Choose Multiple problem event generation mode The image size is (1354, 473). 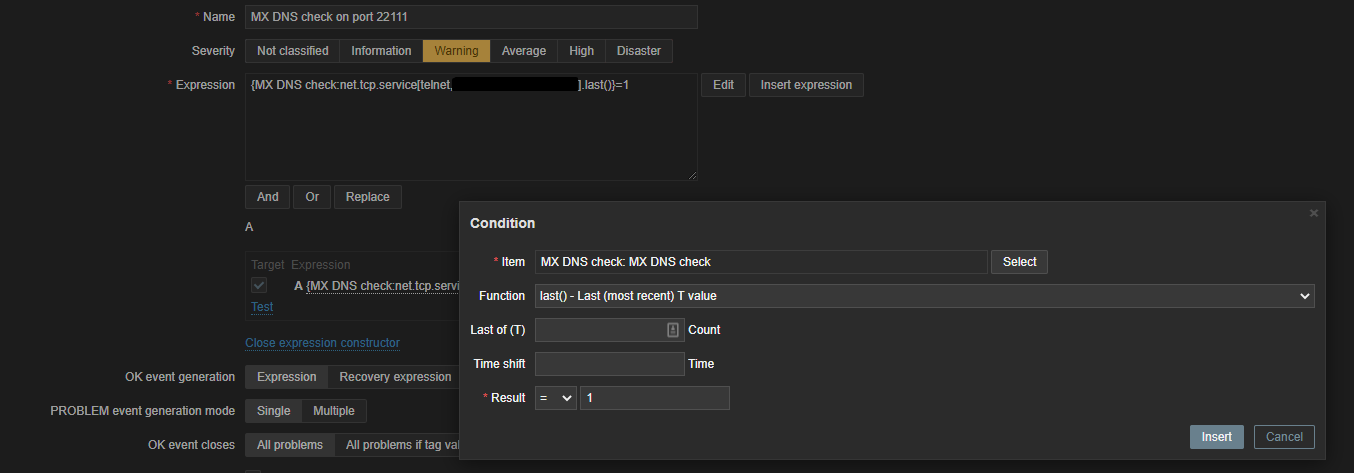coord(334,411)
